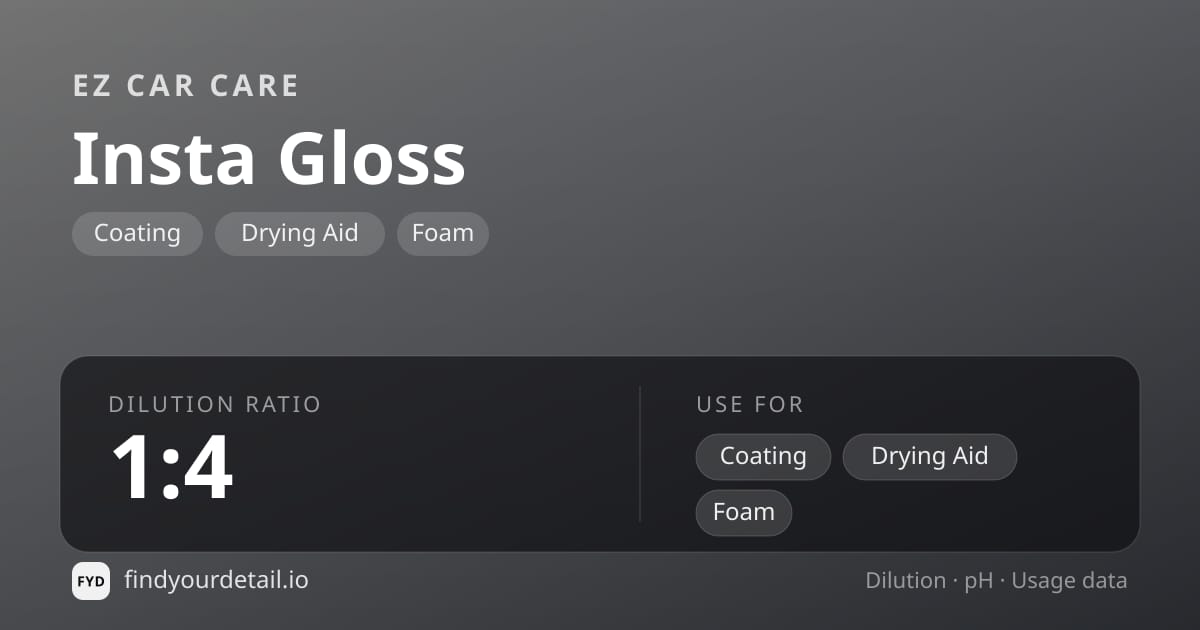
Task: Click the Foam chip under Use For
Action: (744, 513)
